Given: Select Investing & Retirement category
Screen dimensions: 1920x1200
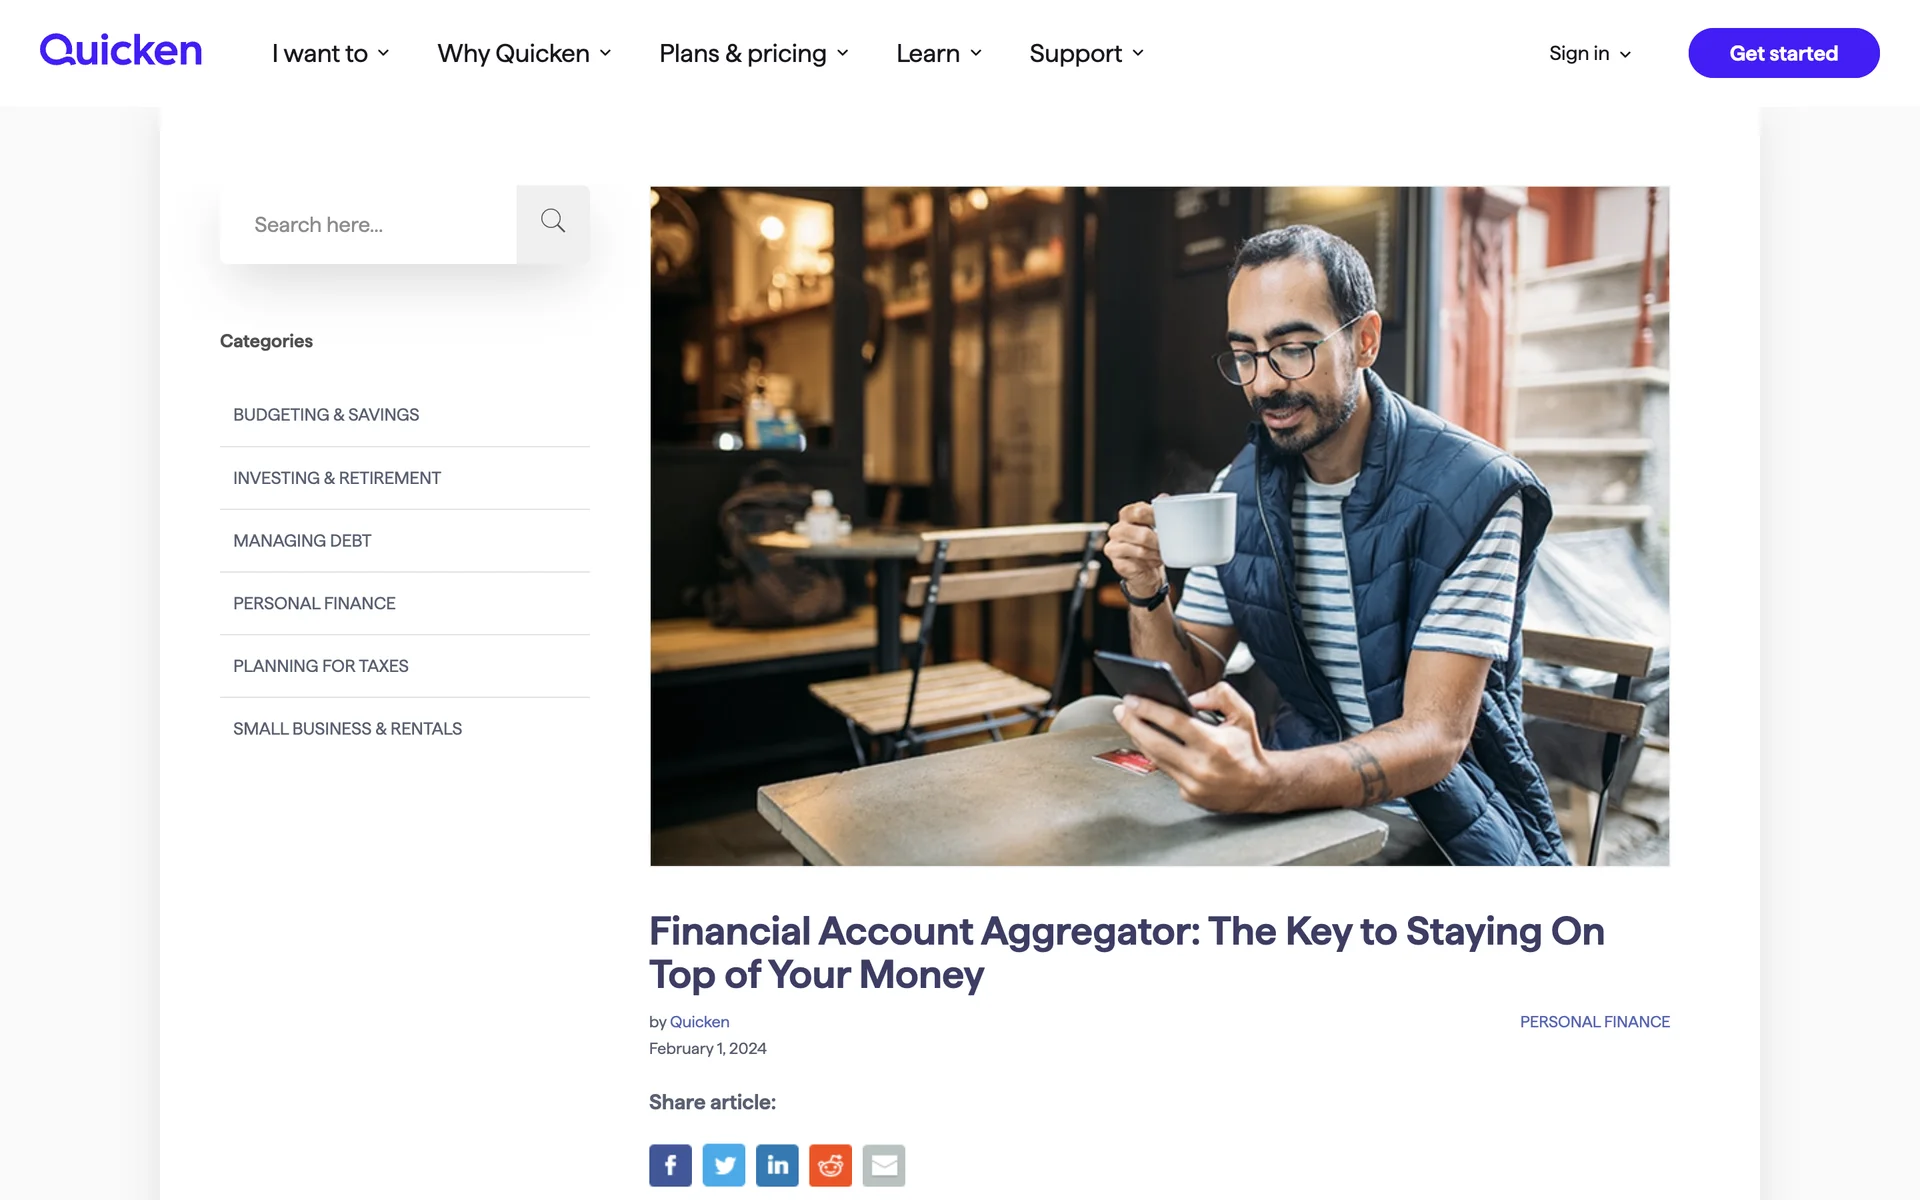Looking at the screenshot, I should point(405,478).
